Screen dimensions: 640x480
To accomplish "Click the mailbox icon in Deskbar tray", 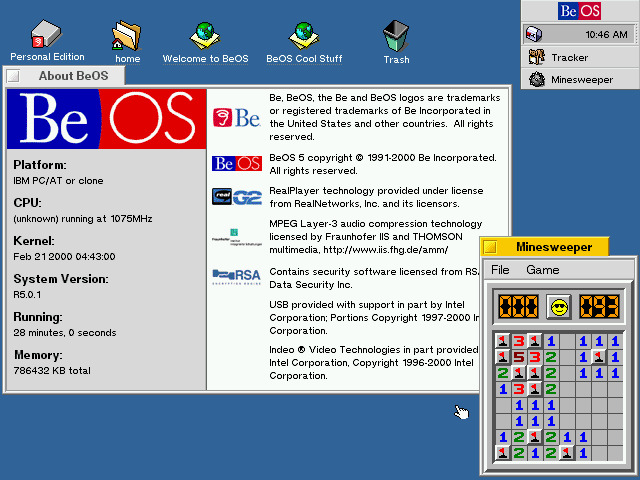I will click(533, 34).
